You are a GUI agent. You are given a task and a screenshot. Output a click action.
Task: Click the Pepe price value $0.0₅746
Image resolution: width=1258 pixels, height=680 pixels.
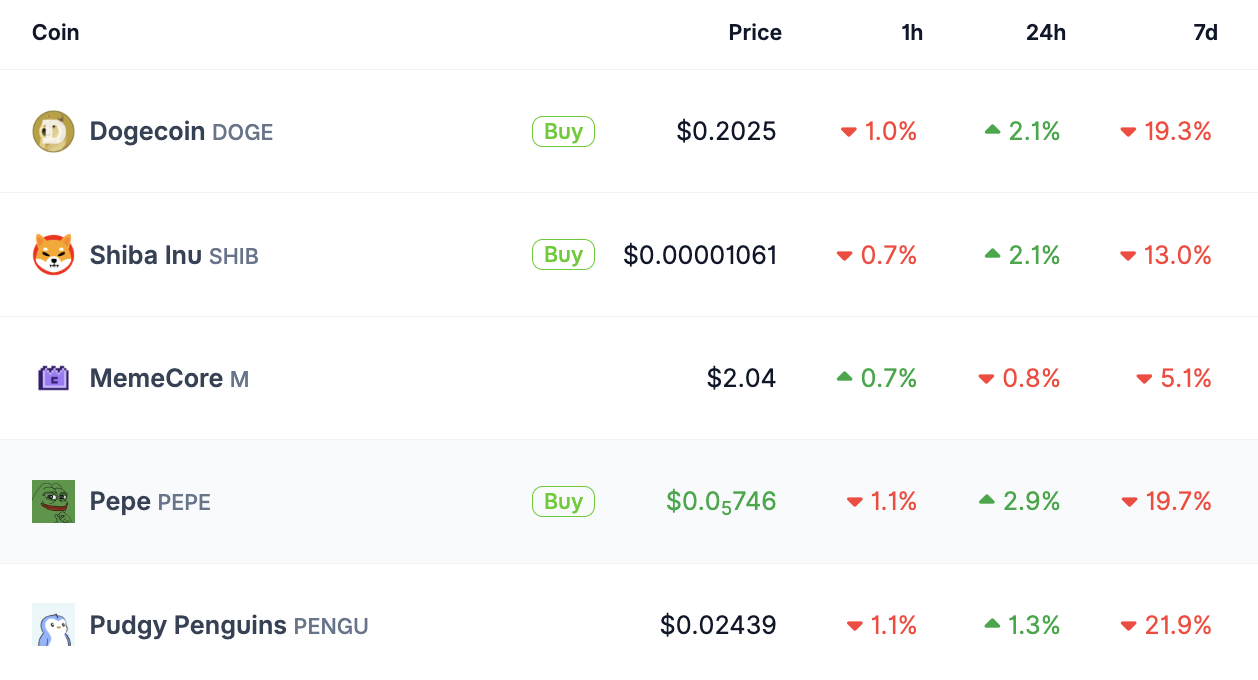[x=721, y=501]
